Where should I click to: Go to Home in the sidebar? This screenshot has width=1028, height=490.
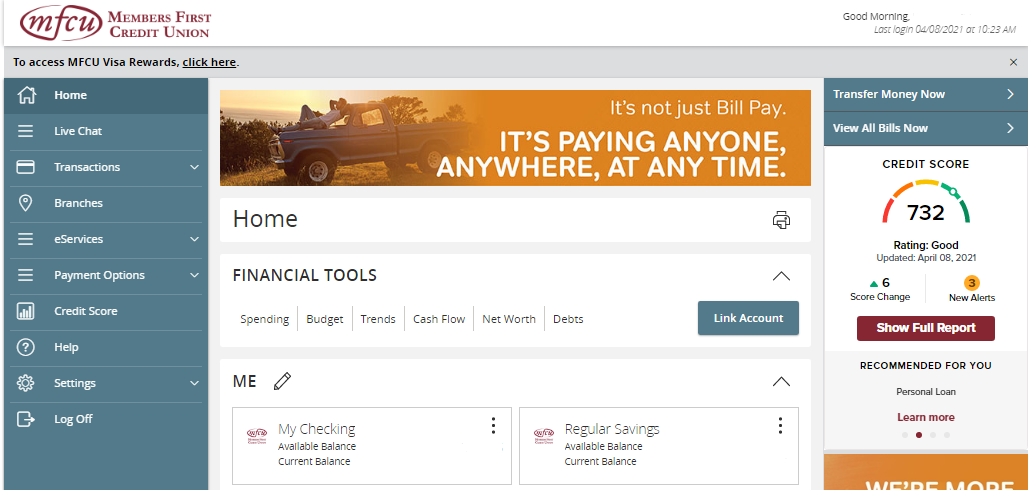[x=106, y=95]
